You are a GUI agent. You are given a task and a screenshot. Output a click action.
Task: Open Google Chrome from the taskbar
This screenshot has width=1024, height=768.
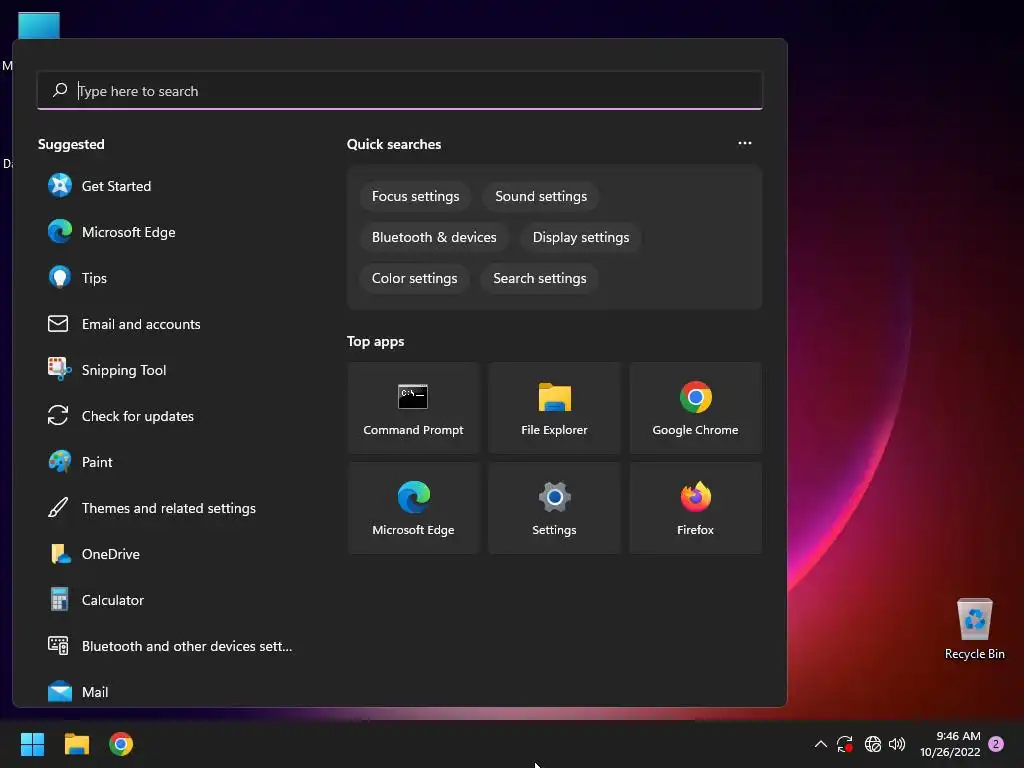pos(121,744)
